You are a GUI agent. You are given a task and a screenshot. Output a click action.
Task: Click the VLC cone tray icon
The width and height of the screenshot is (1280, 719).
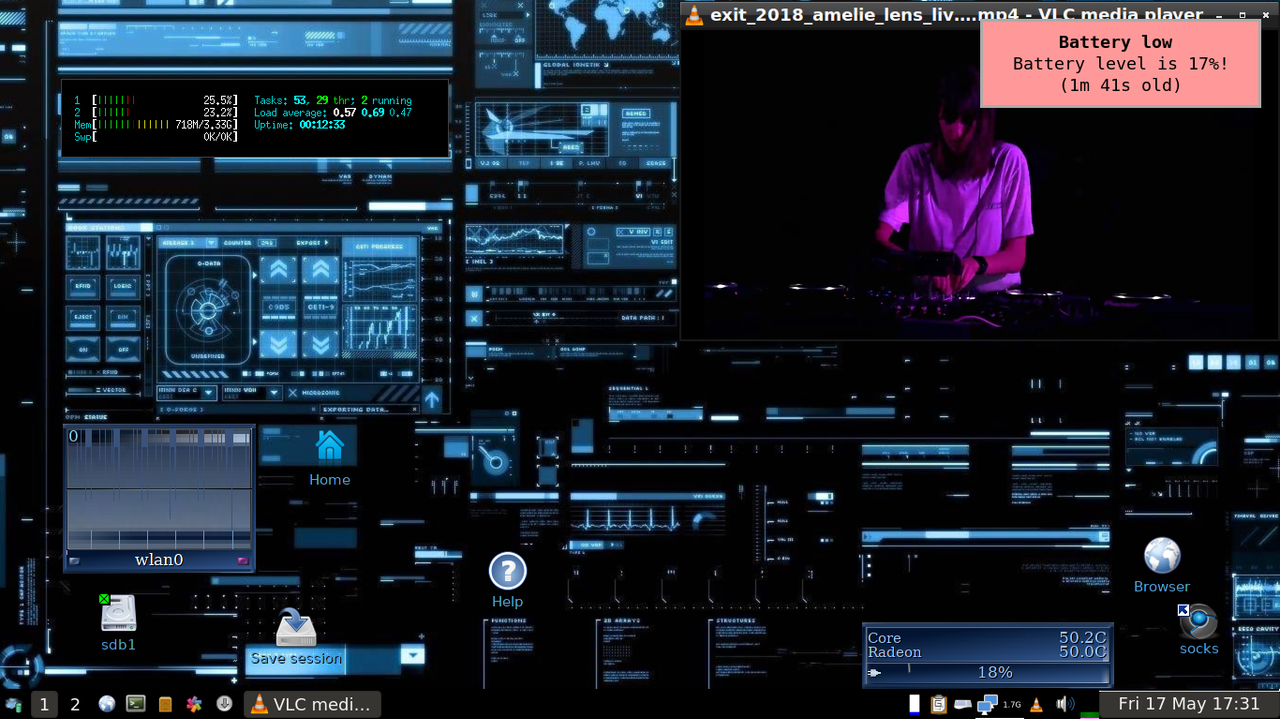pyautogui.click(x=1036, y=704)
